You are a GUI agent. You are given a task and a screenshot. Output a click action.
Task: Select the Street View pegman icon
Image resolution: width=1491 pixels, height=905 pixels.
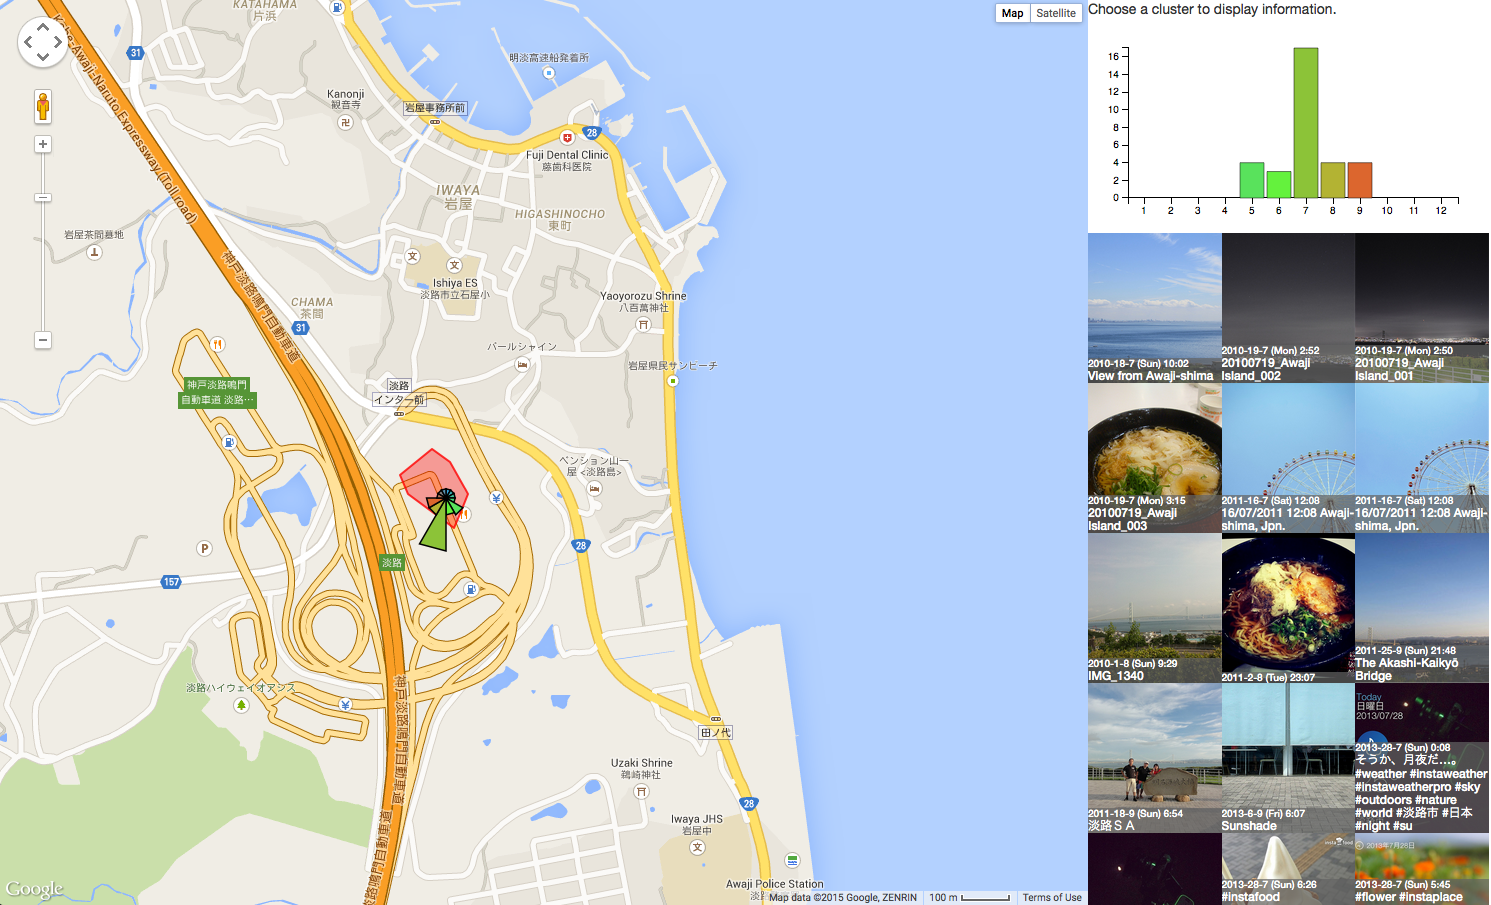[43, 106]
